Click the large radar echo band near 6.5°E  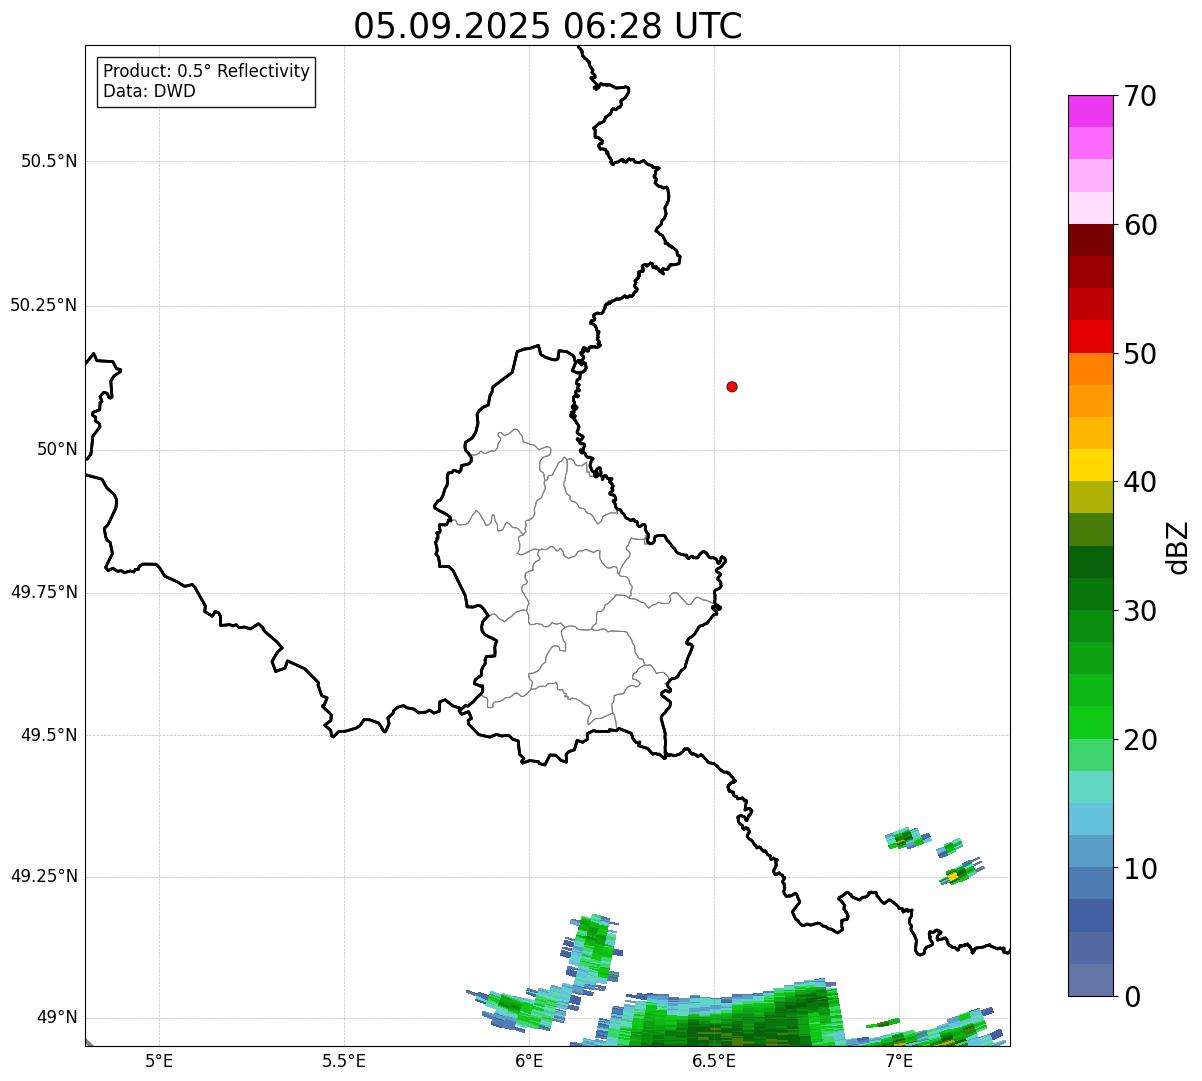point(722,1016)
